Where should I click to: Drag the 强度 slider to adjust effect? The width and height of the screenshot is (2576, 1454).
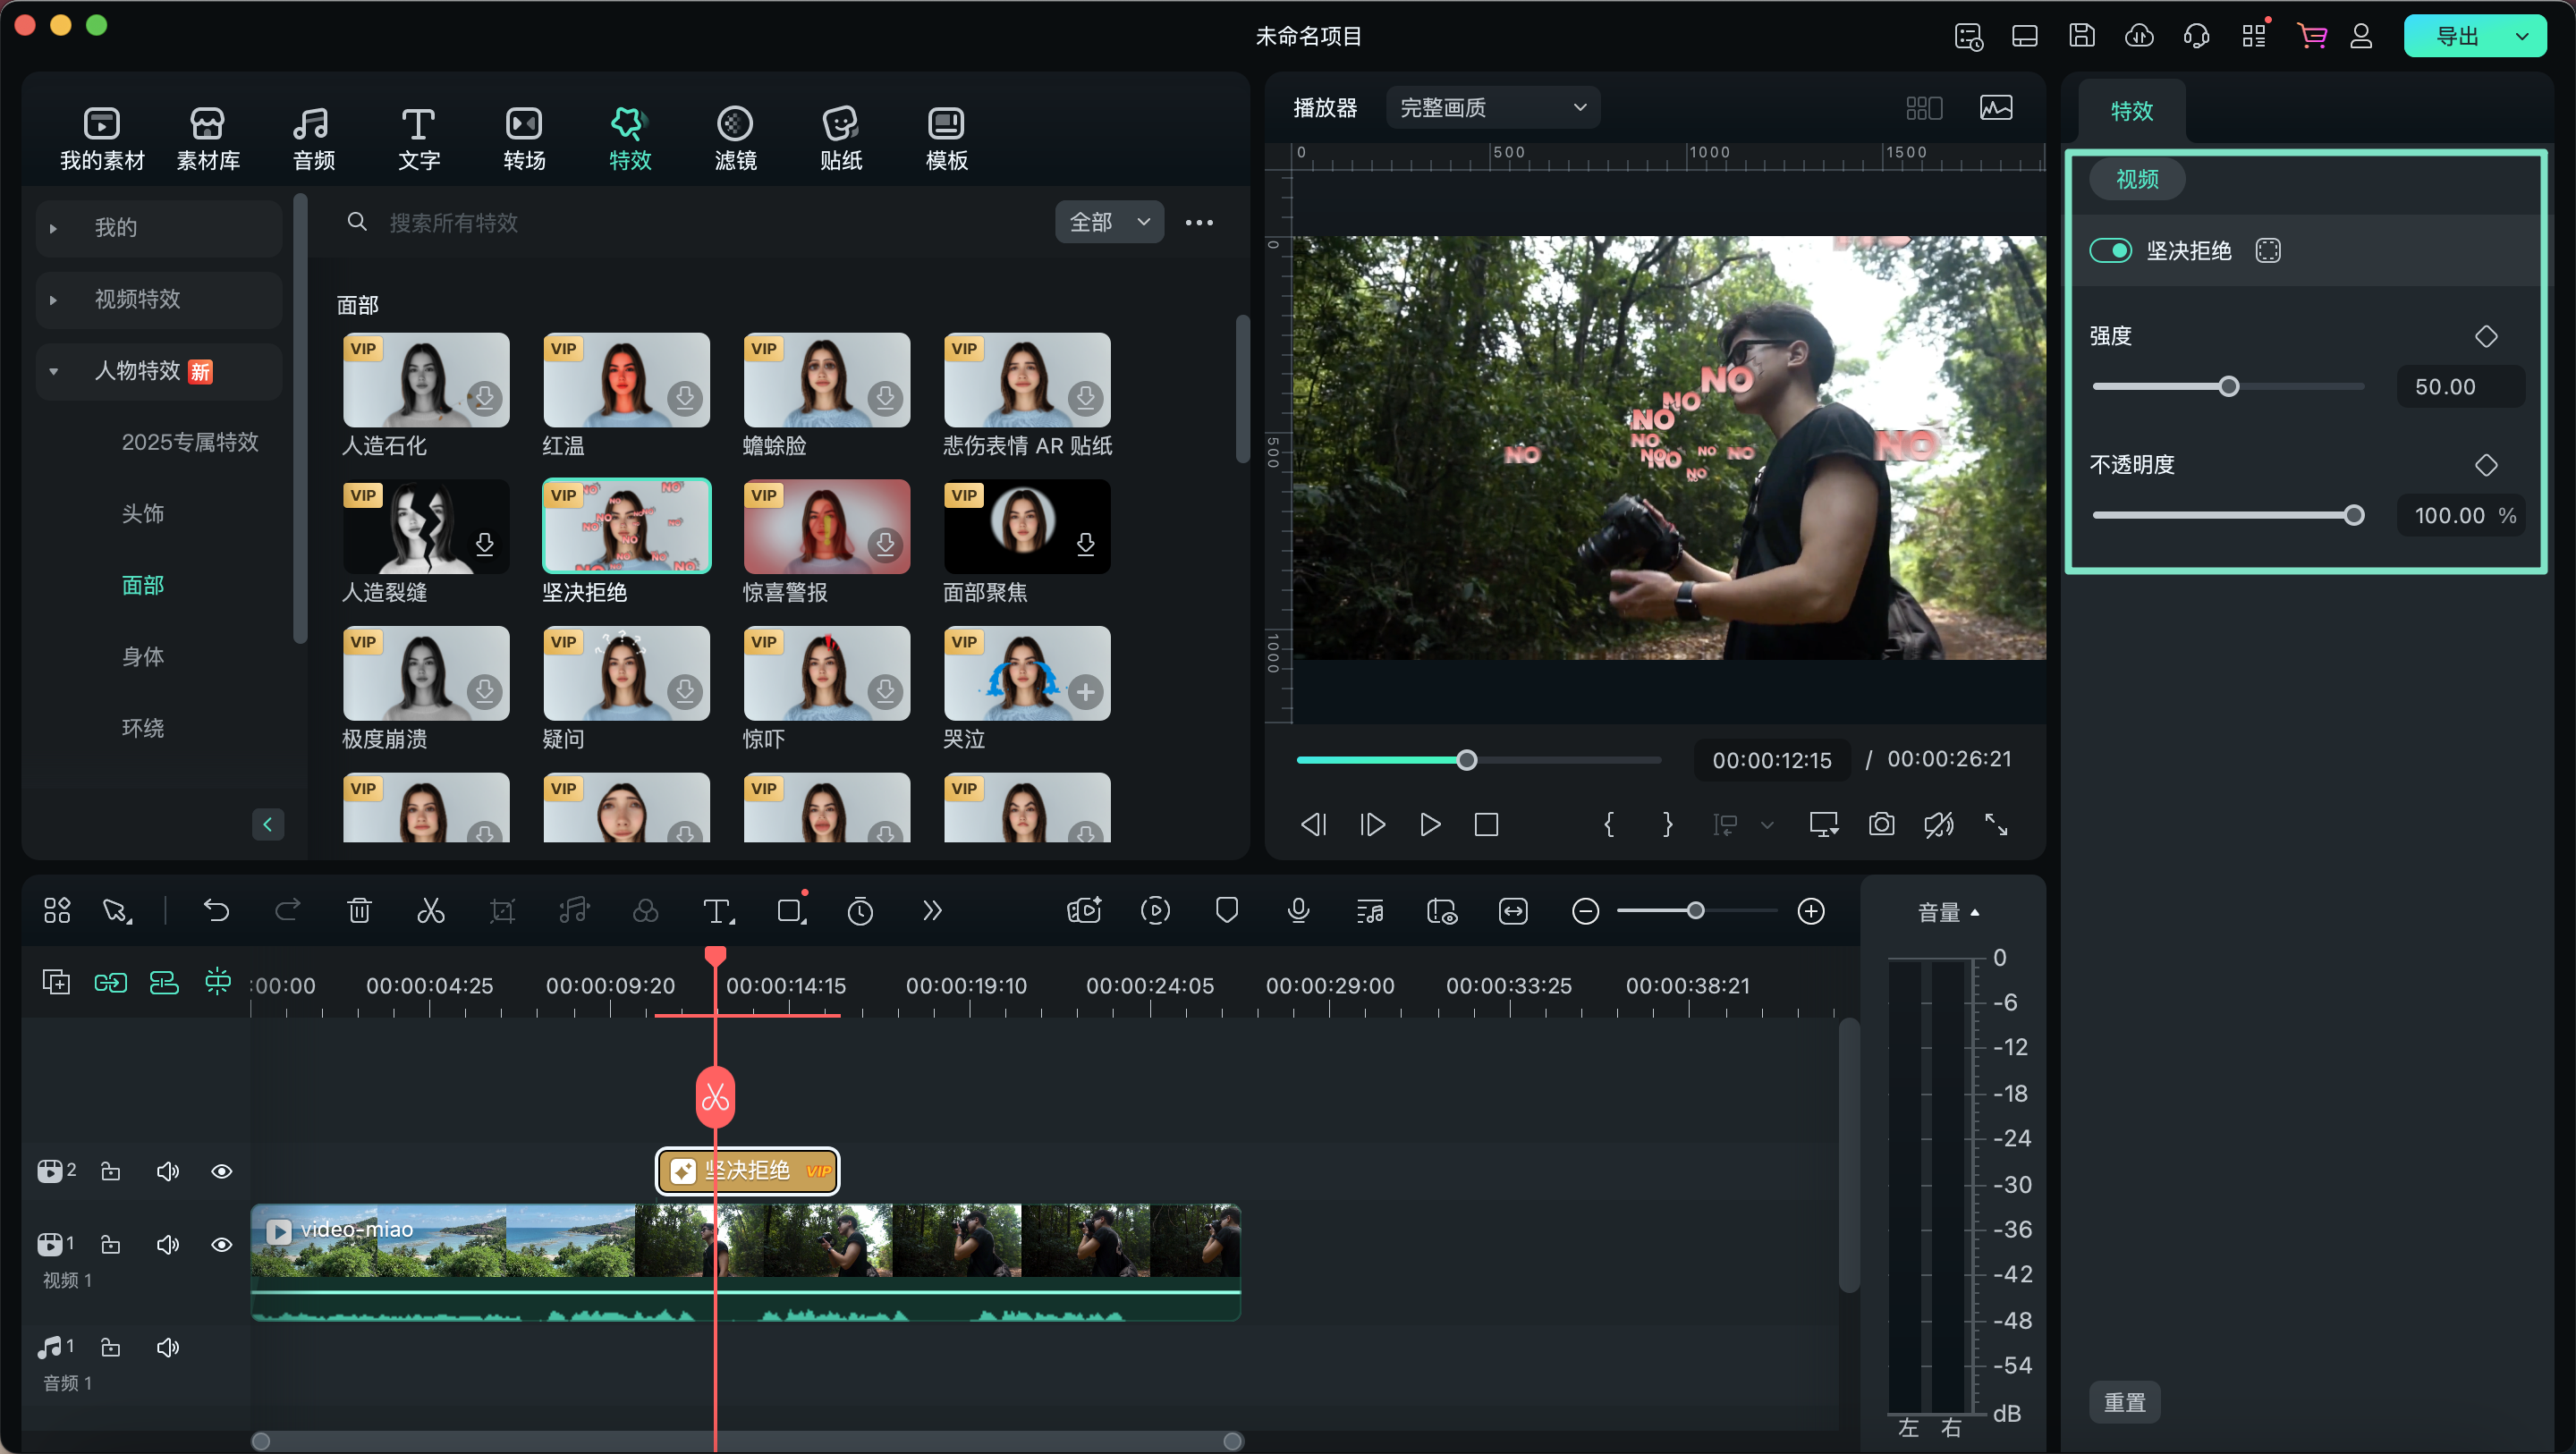coord(2225,387)
